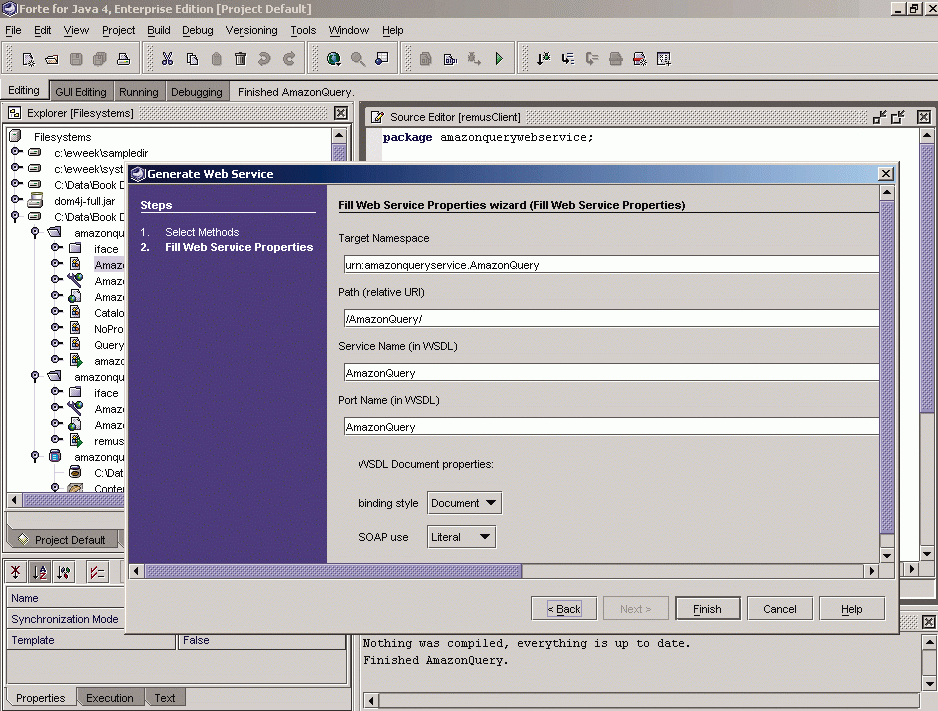Click the Undo arrow icon
The height and width of the screenshot is (711, 938).
(264, 59)
